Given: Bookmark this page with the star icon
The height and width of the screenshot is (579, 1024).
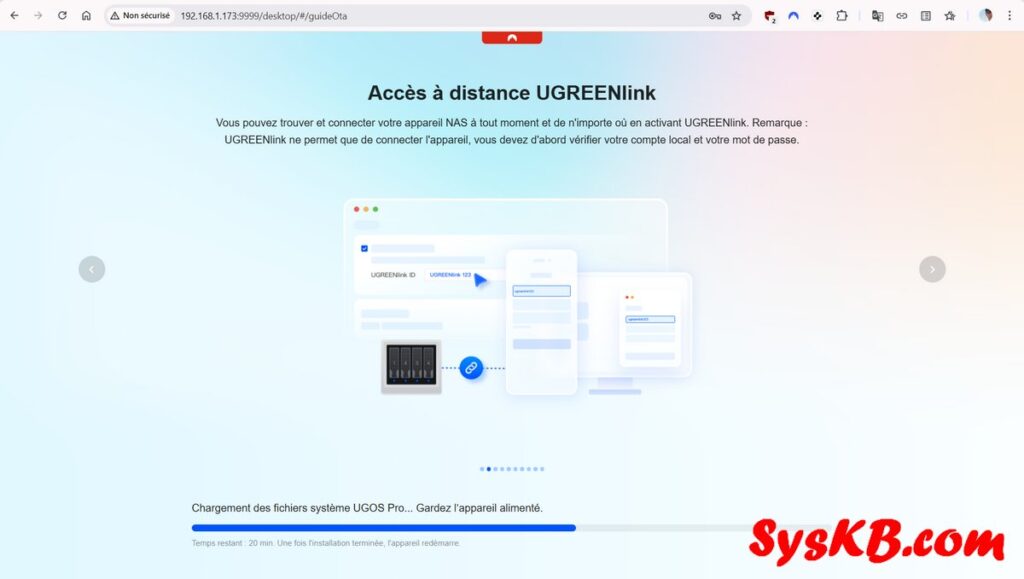Looking at the screenshot, I should [x=737, y=16].
